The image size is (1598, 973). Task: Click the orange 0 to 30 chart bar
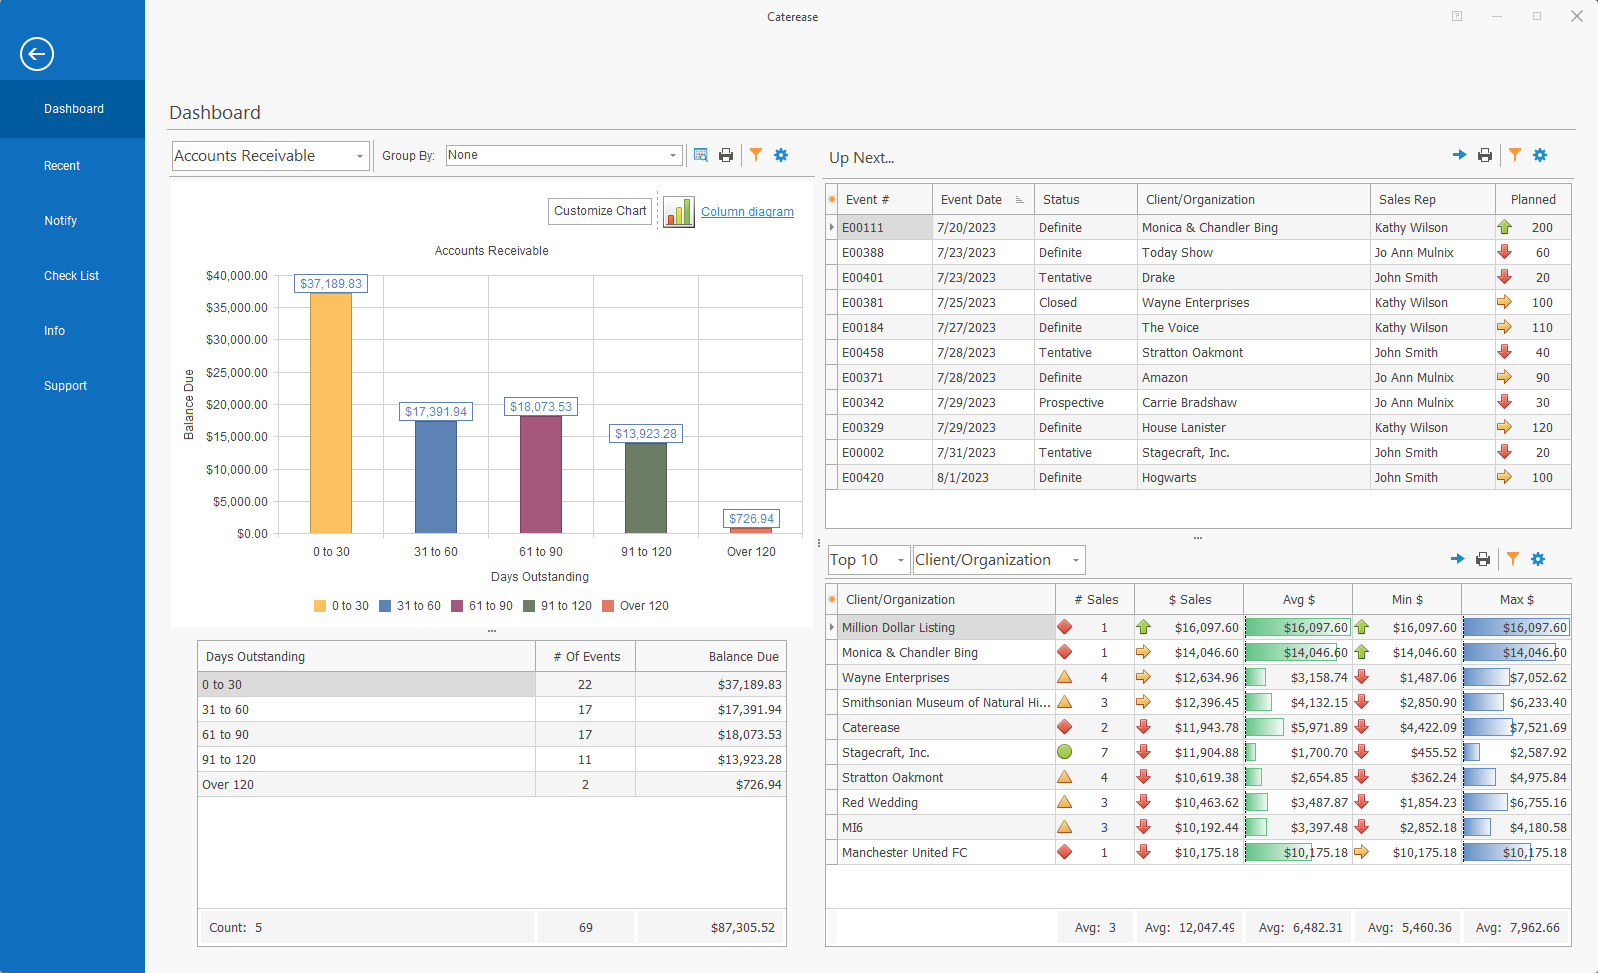pyautogui.click(x=331, y=413)
